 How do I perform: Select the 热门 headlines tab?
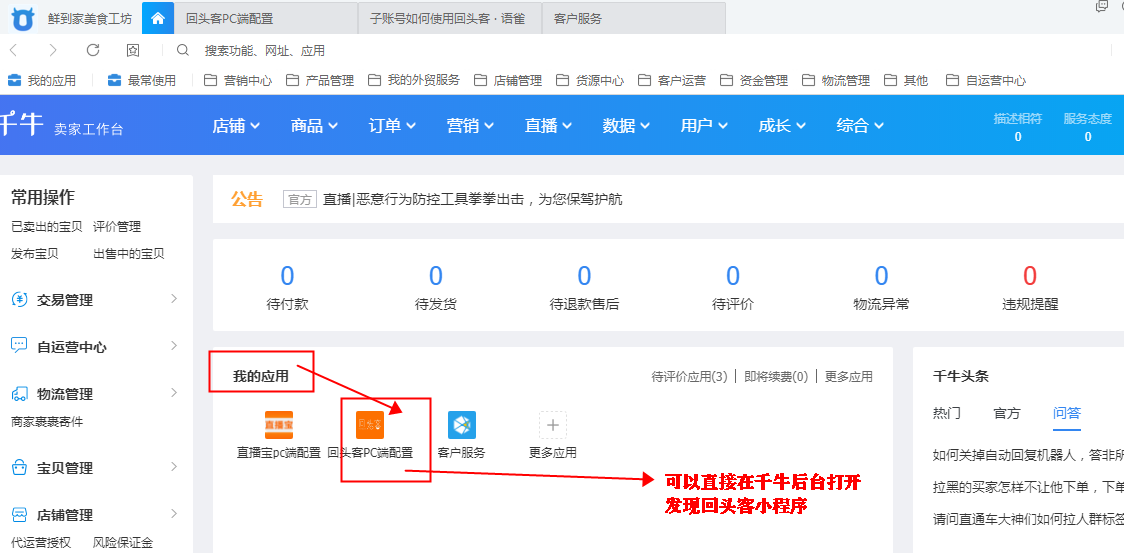947,414
